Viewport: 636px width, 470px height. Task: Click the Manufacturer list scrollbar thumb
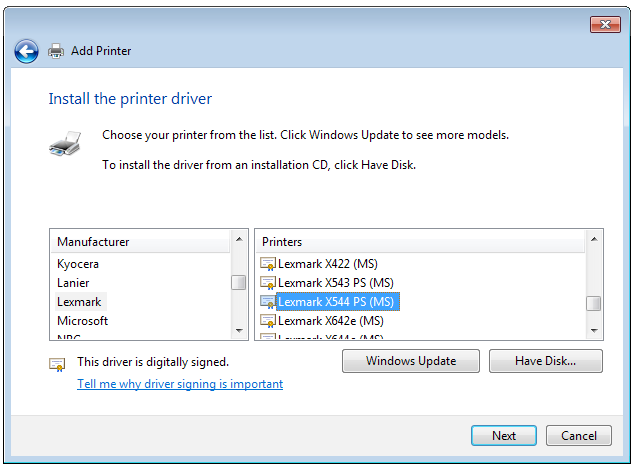239,283
